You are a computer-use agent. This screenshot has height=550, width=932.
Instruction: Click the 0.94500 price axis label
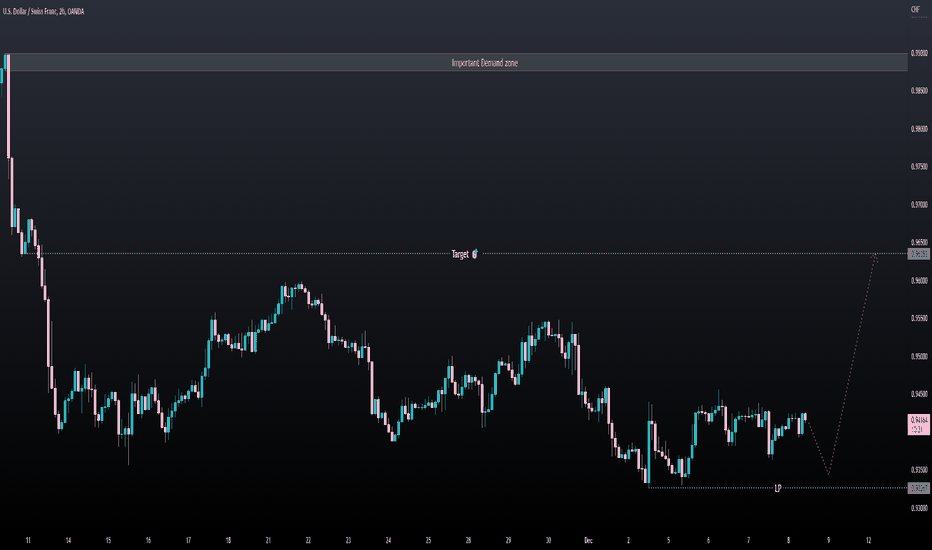(x=919, y=394)
